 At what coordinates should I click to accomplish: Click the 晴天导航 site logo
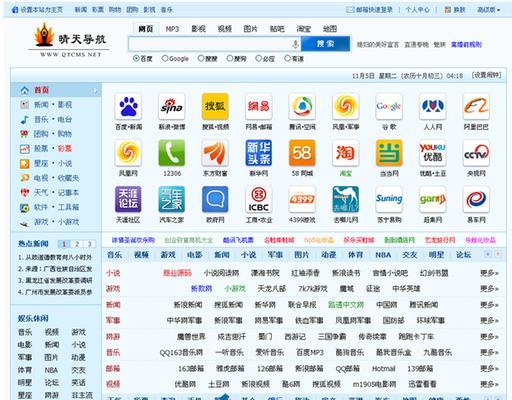tap(69, 41)
